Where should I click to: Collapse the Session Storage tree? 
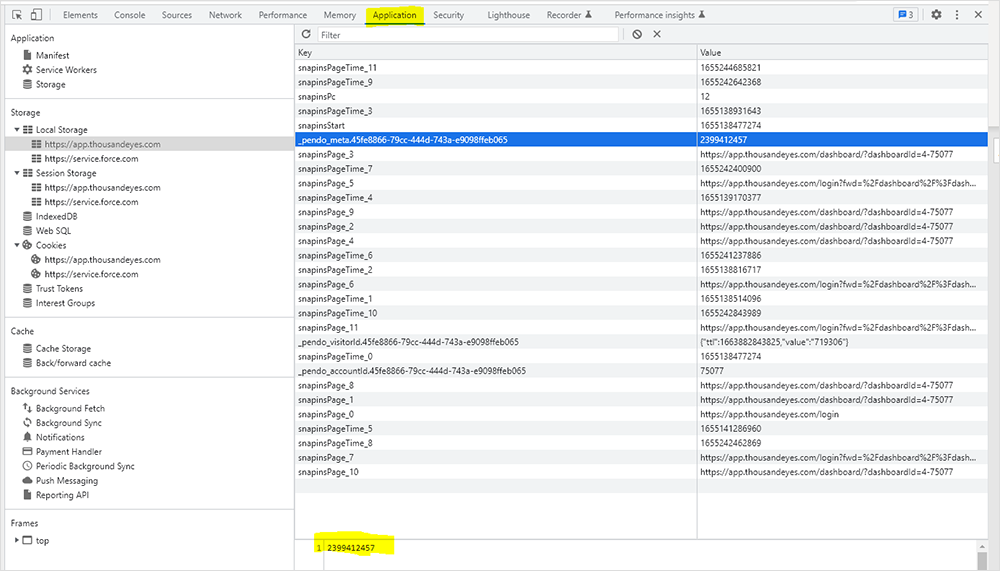click(x=17, y=173)
